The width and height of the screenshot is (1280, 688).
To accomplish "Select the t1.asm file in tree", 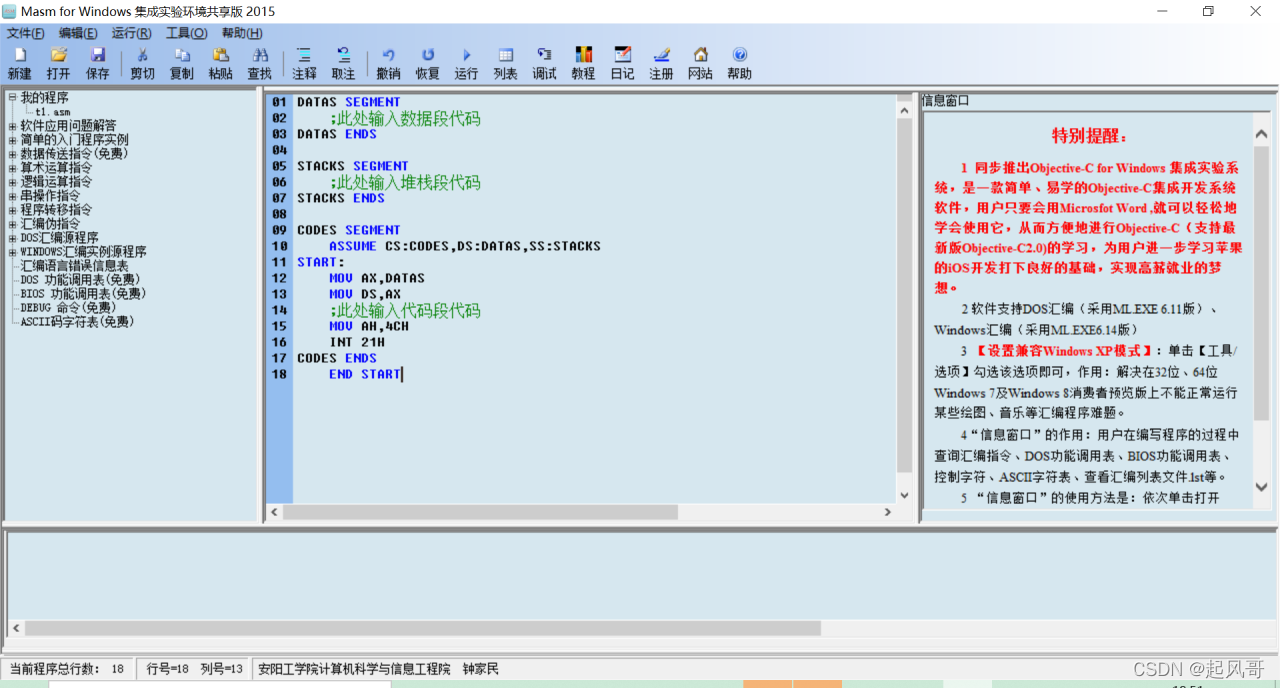I will pos(53,112).
